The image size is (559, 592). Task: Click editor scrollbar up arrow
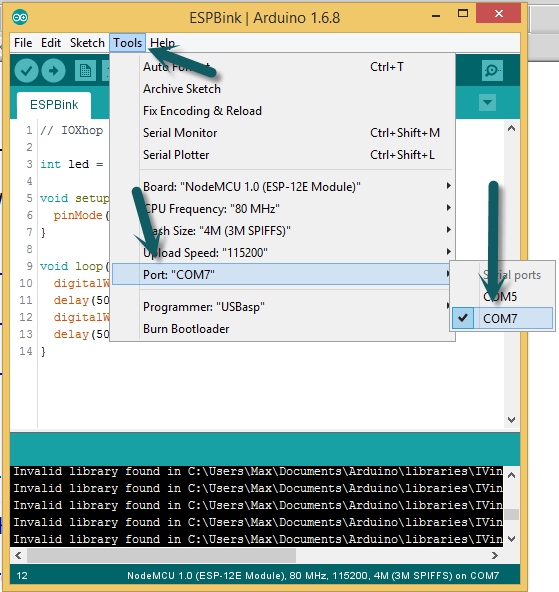click(511, 128)
